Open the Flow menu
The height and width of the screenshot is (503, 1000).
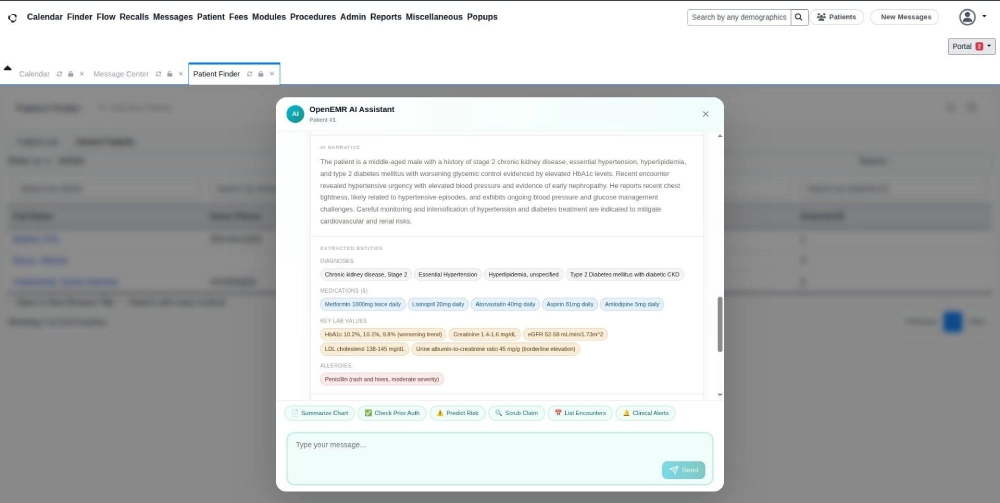(x=106, y=17)
